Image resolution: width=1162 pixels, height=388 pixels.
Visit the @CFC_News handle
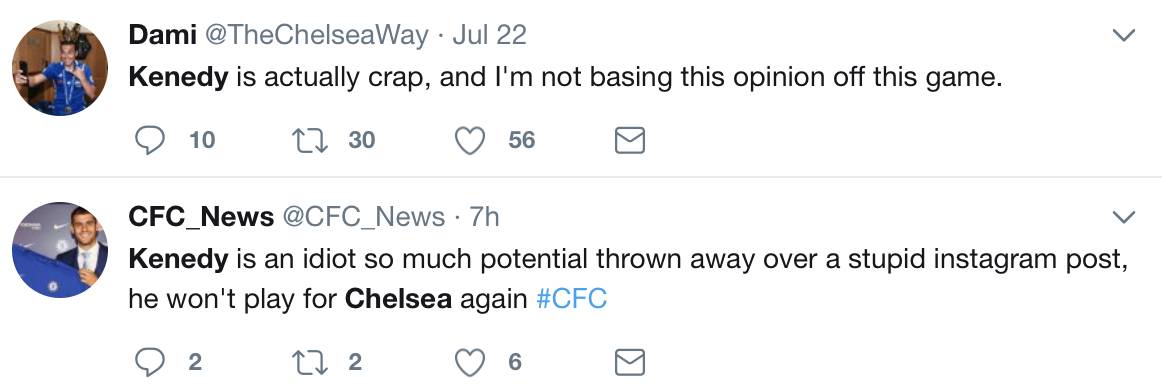point(363,217)
